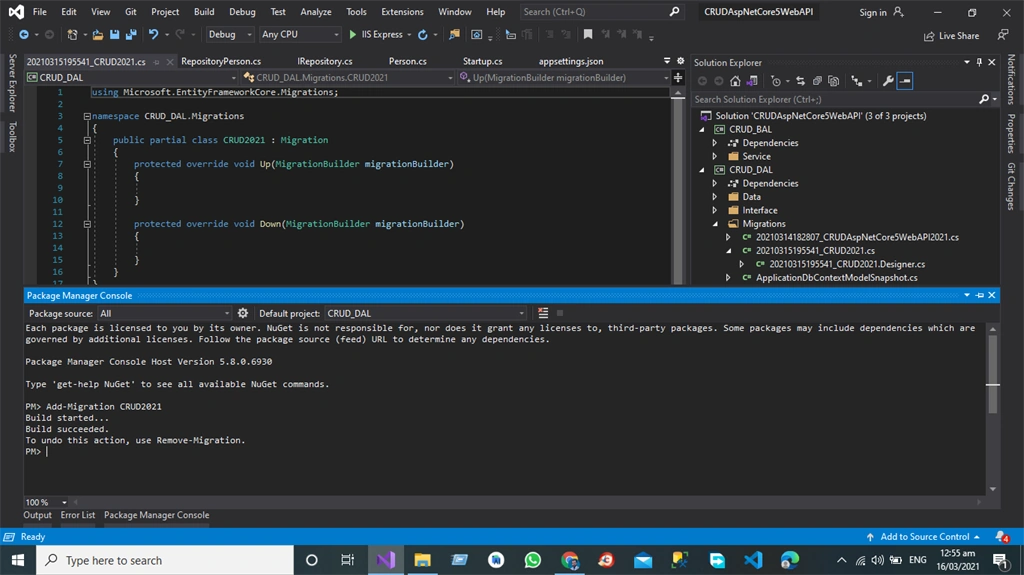Screen dimensions: 1024x575
Task: Switch to the Startup.cs tab
Action: click(x=483, y=61)
